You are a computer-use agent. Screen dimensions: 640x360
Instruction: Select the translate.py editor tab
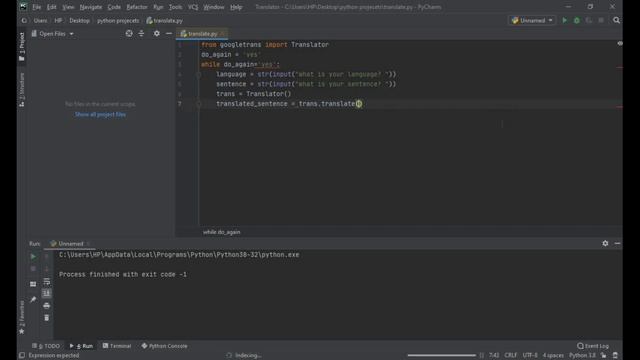point(202,34)
